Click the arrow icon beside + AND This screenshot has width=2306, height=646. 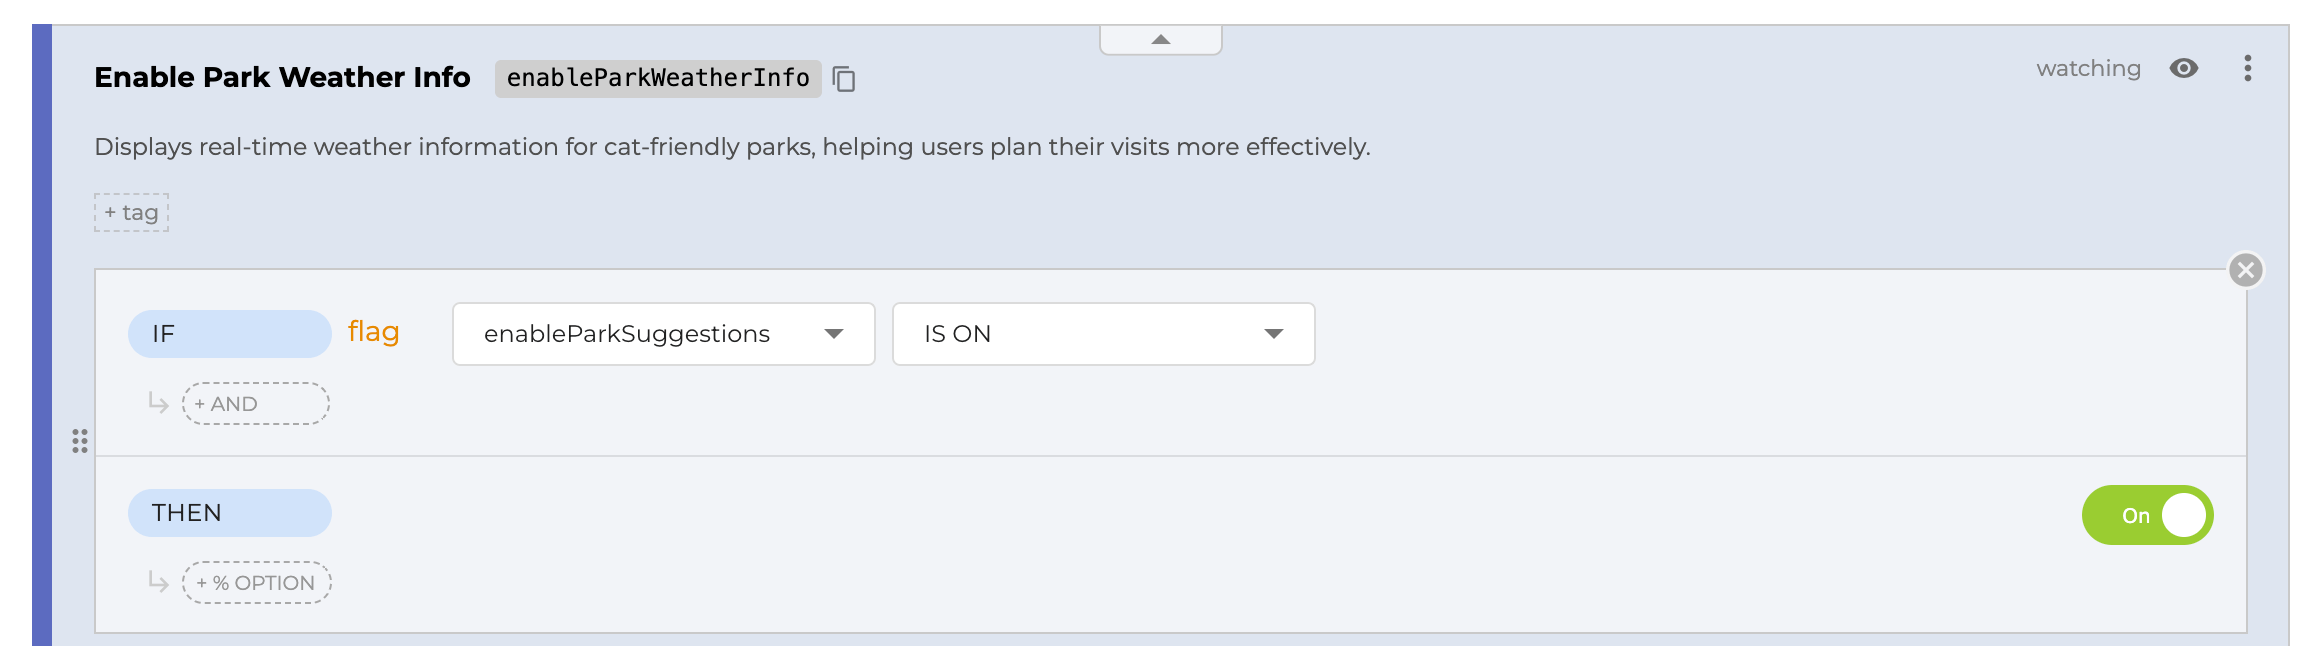(158, 402)
